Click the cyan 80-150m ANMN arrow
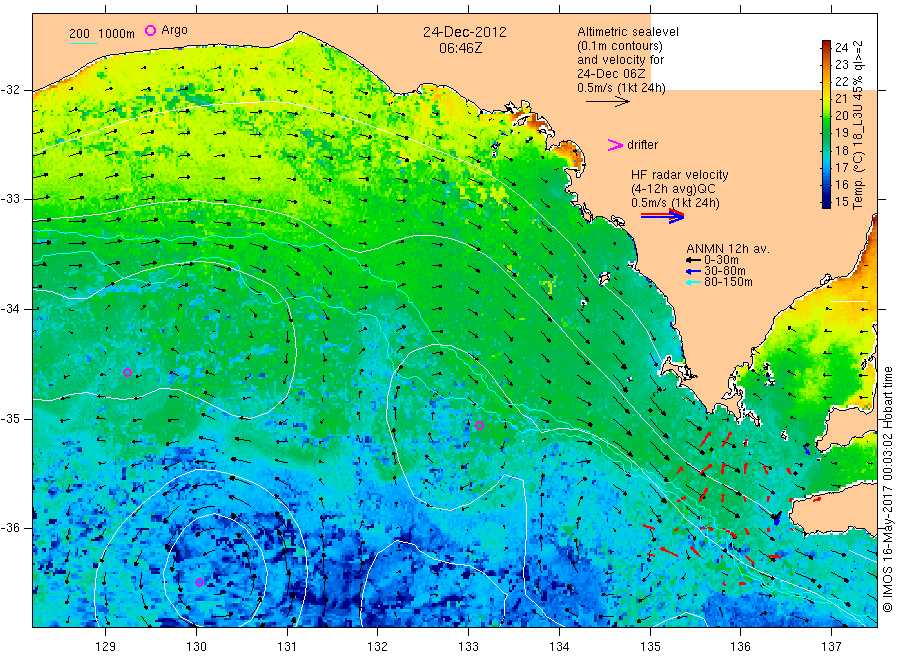This screenshot has width=900, height=660. point(693,282)
